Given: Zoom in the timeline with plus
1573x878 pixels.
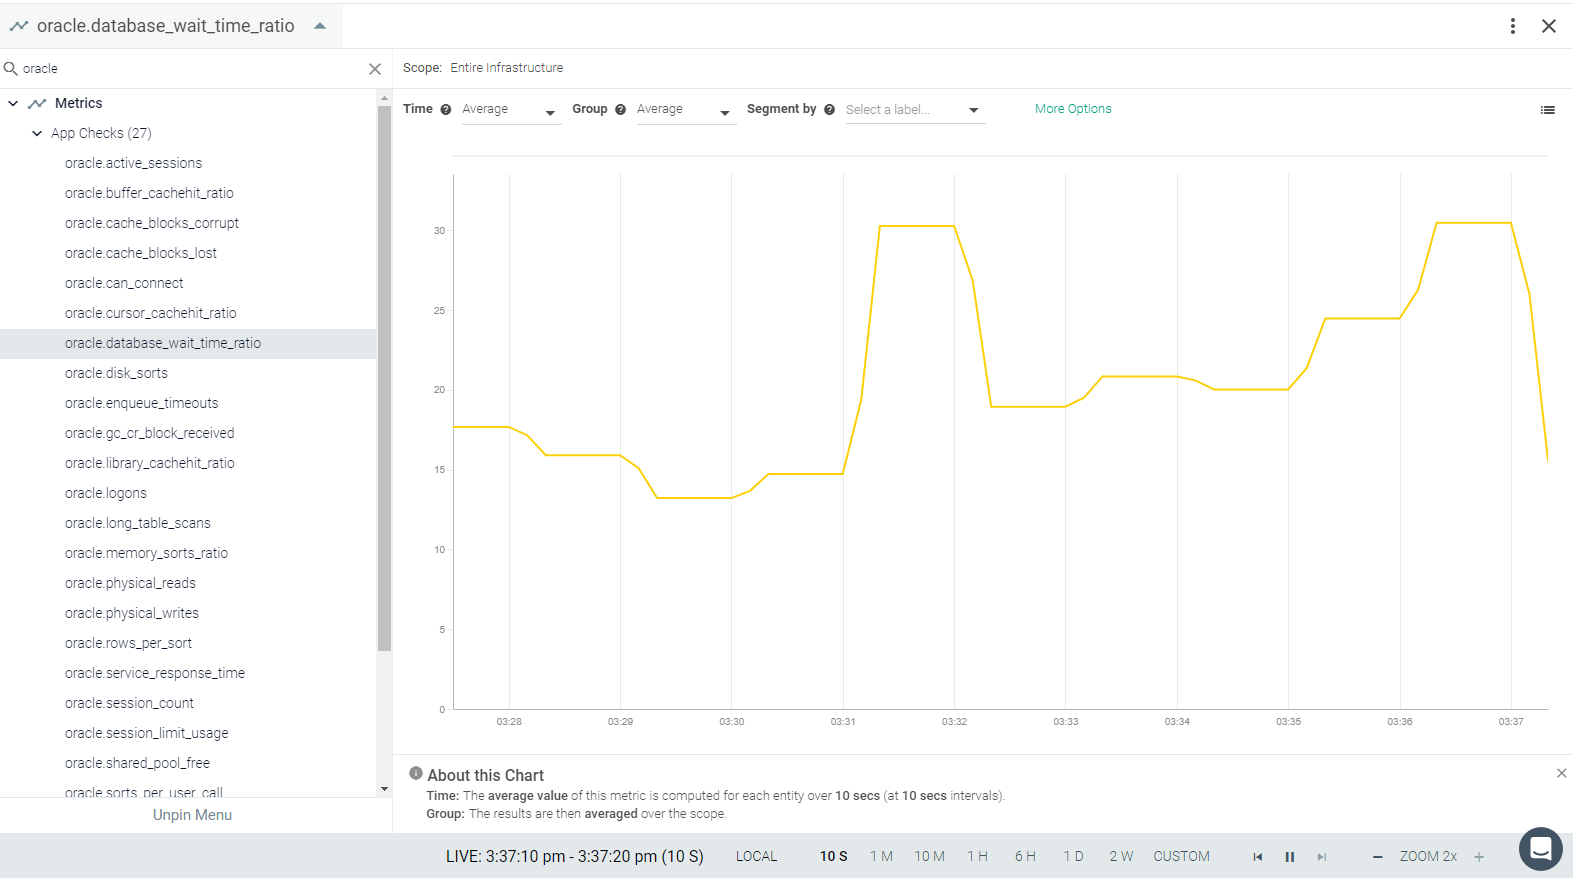Looking at the screenshot, I should [1479, 857].
